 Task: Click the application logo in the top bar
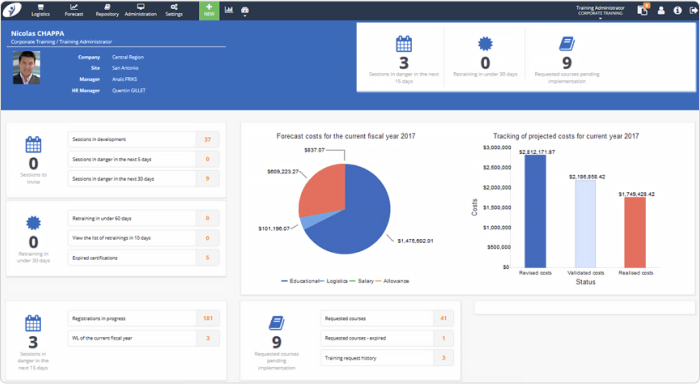(12, 10)
